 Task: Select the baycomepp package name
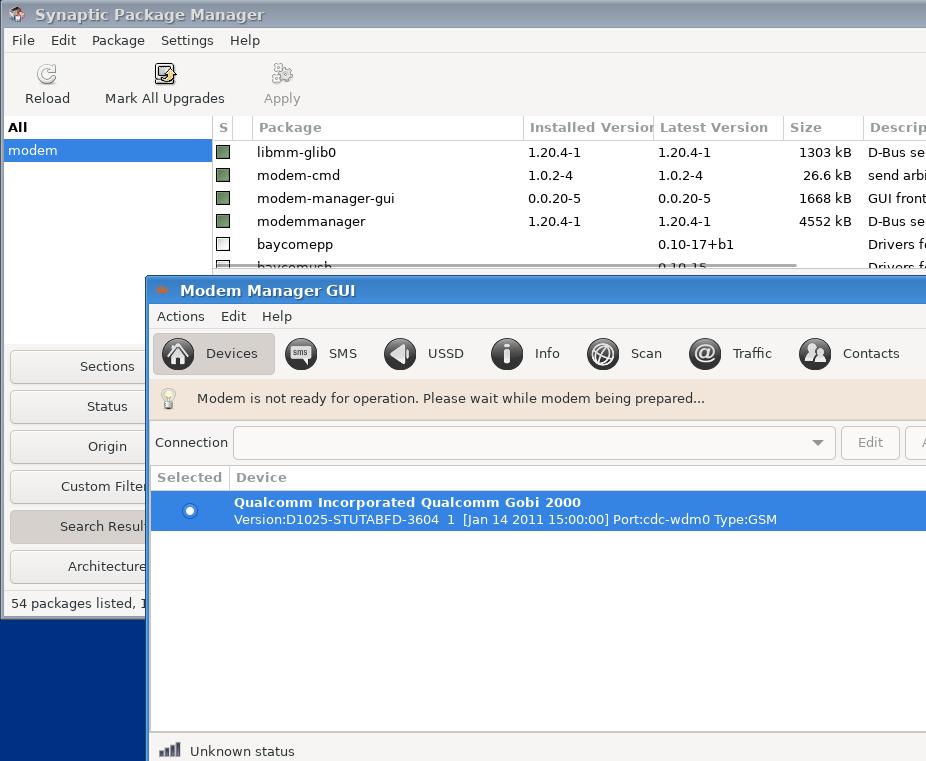[295, 244]
